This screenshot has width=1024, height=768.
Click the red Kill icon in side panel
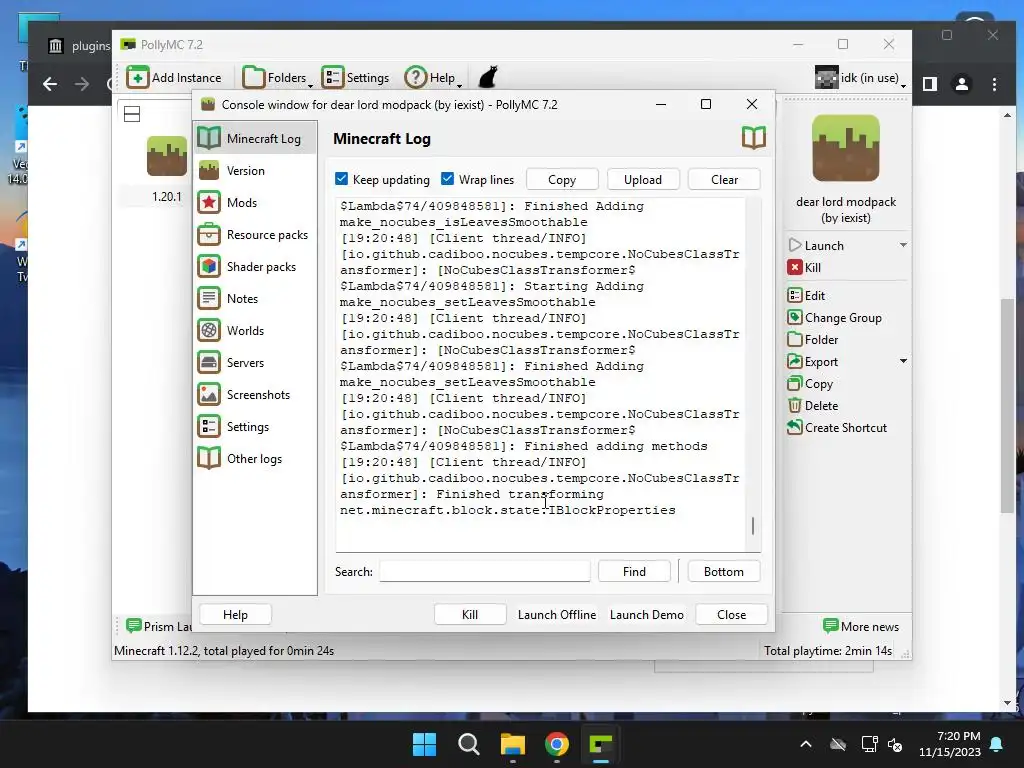(x=795, y=267)
